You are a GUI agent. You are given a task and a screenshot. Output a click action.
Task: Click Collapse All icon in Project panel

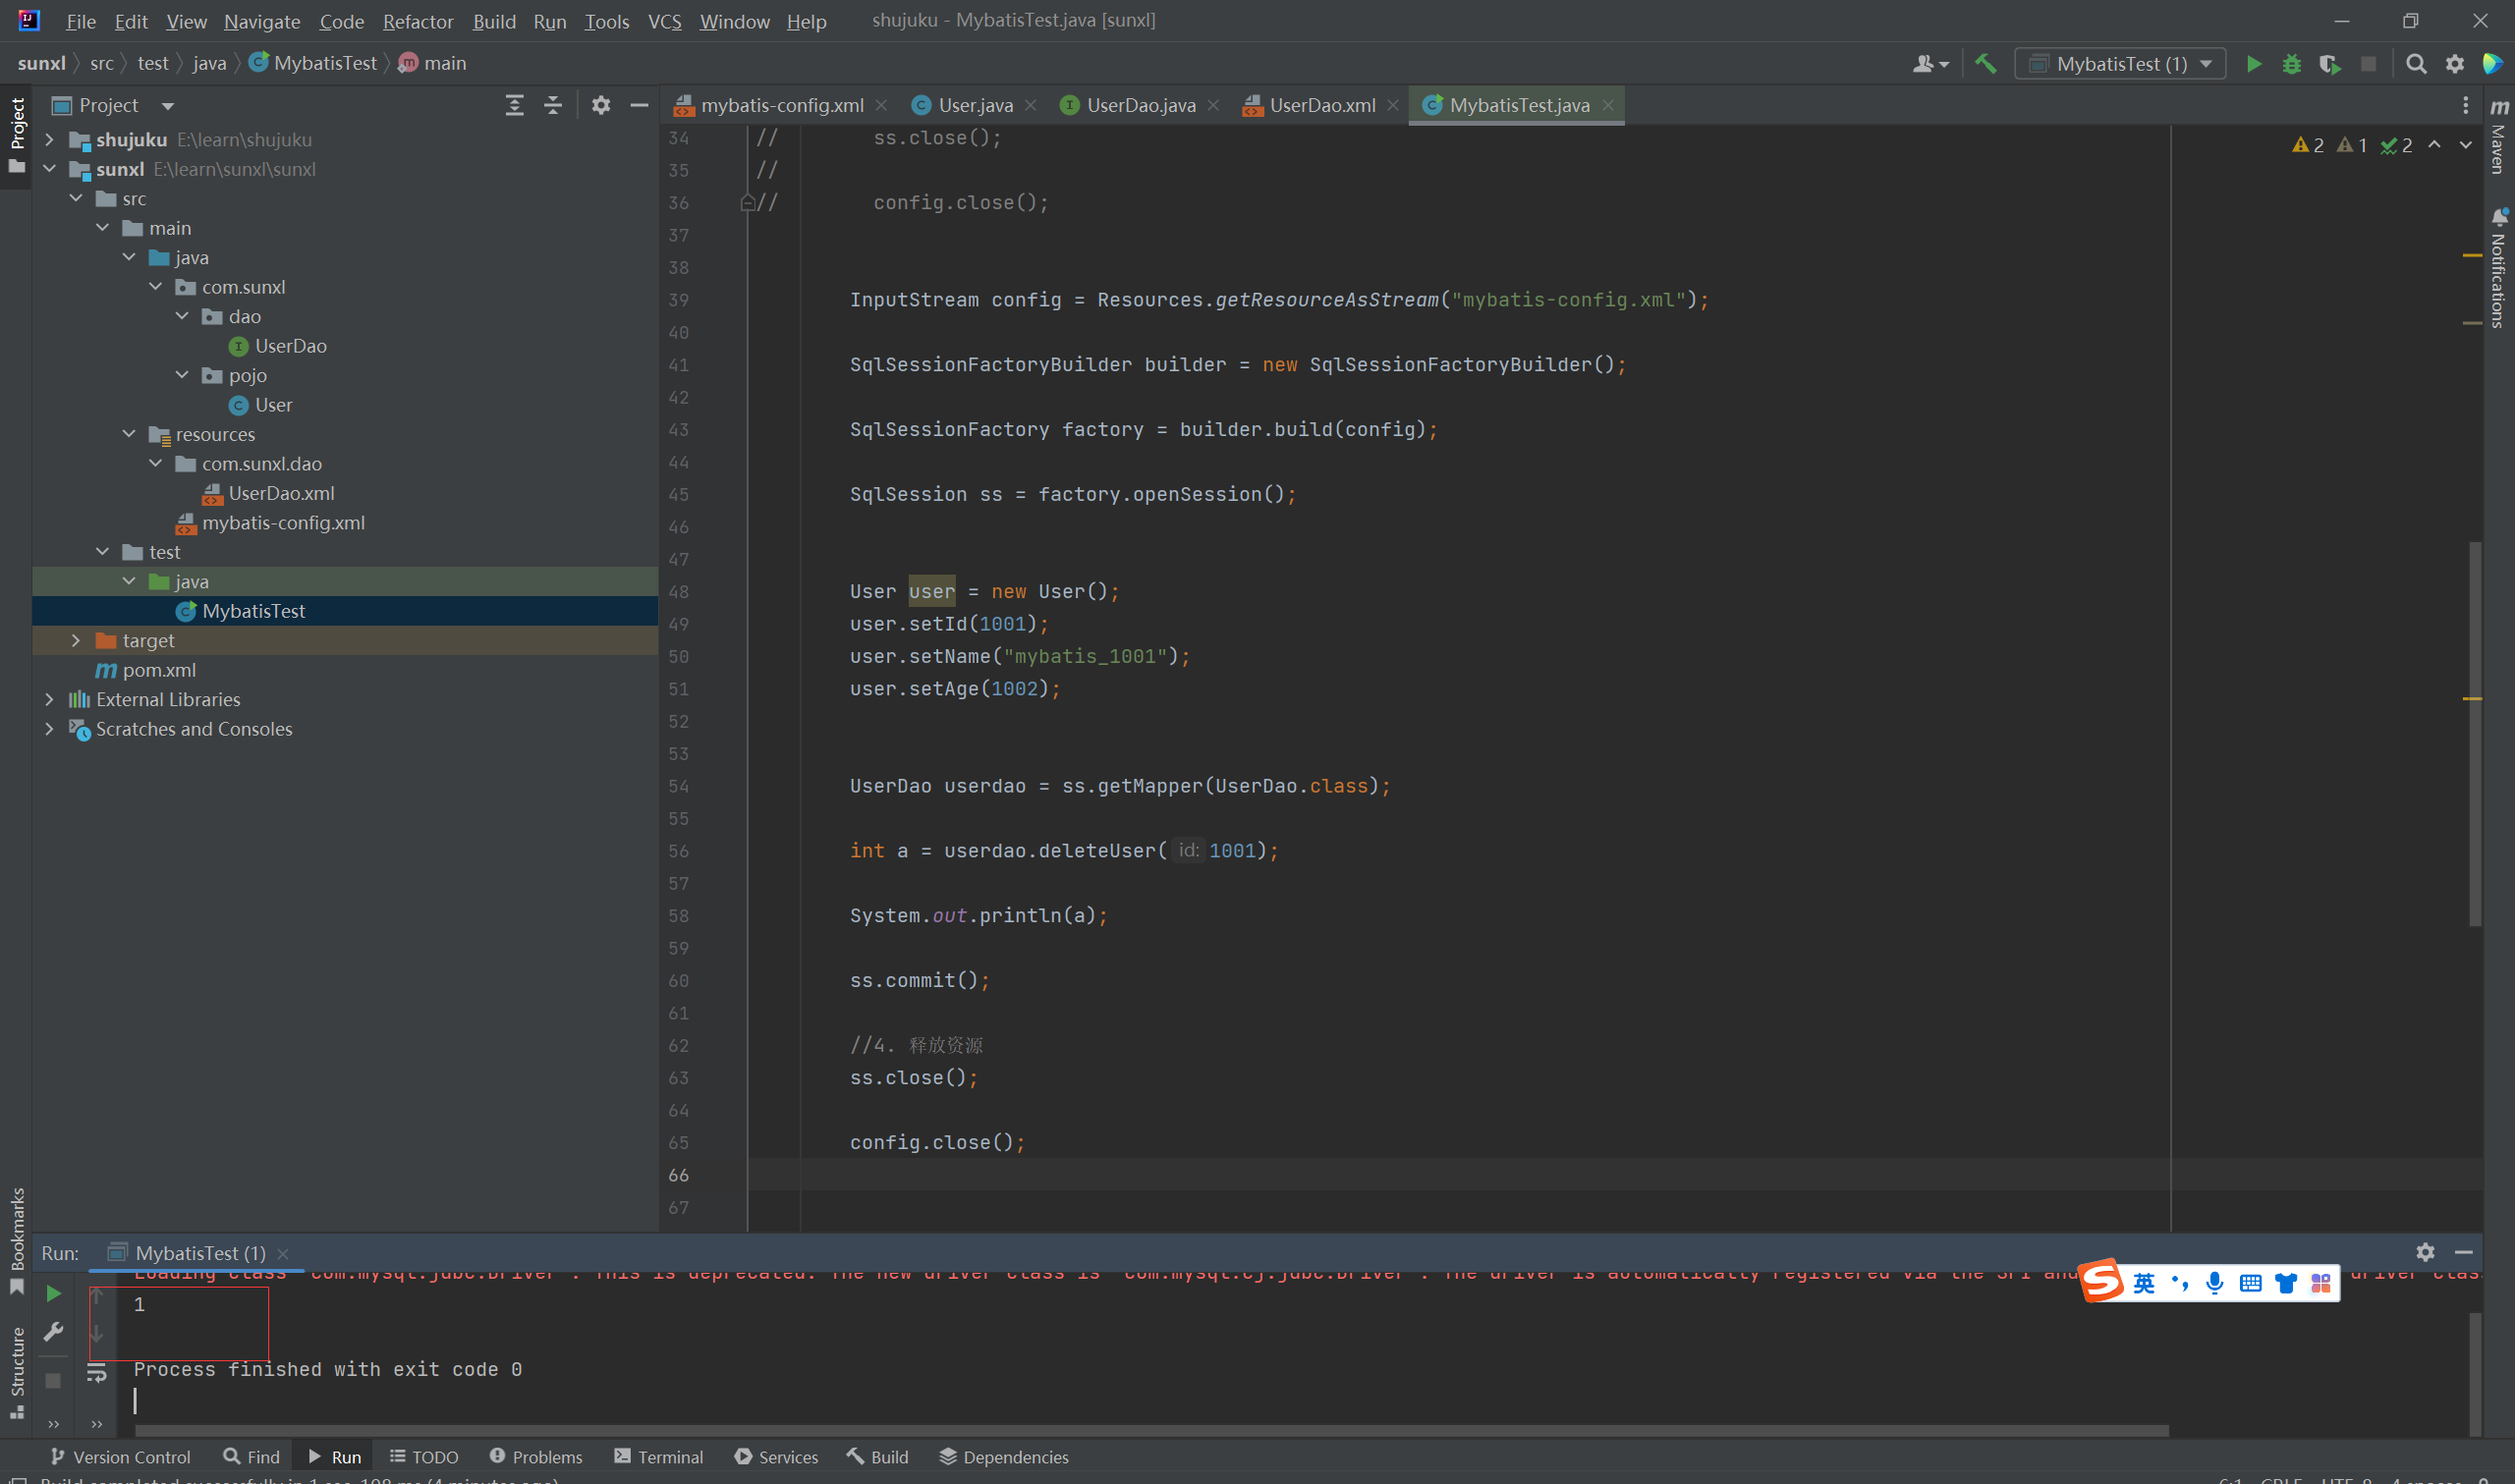[x=553, y=105]
